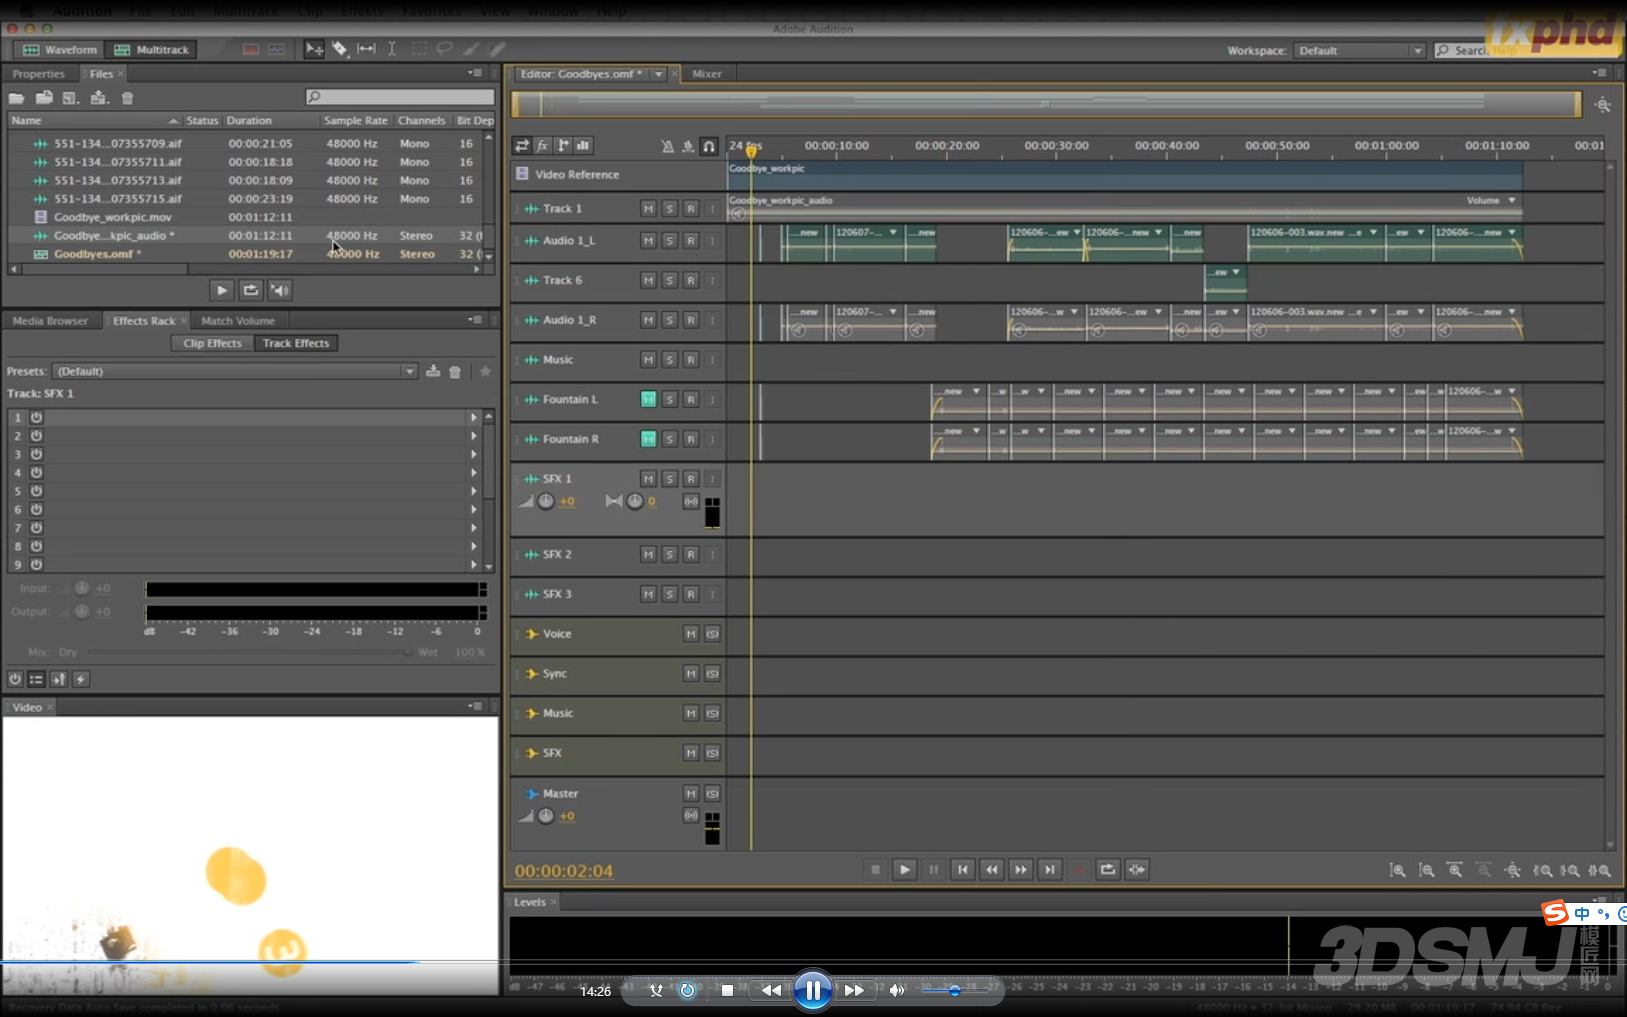
Task: Open the Levels panel tab
Action: [x=530, y=902]
